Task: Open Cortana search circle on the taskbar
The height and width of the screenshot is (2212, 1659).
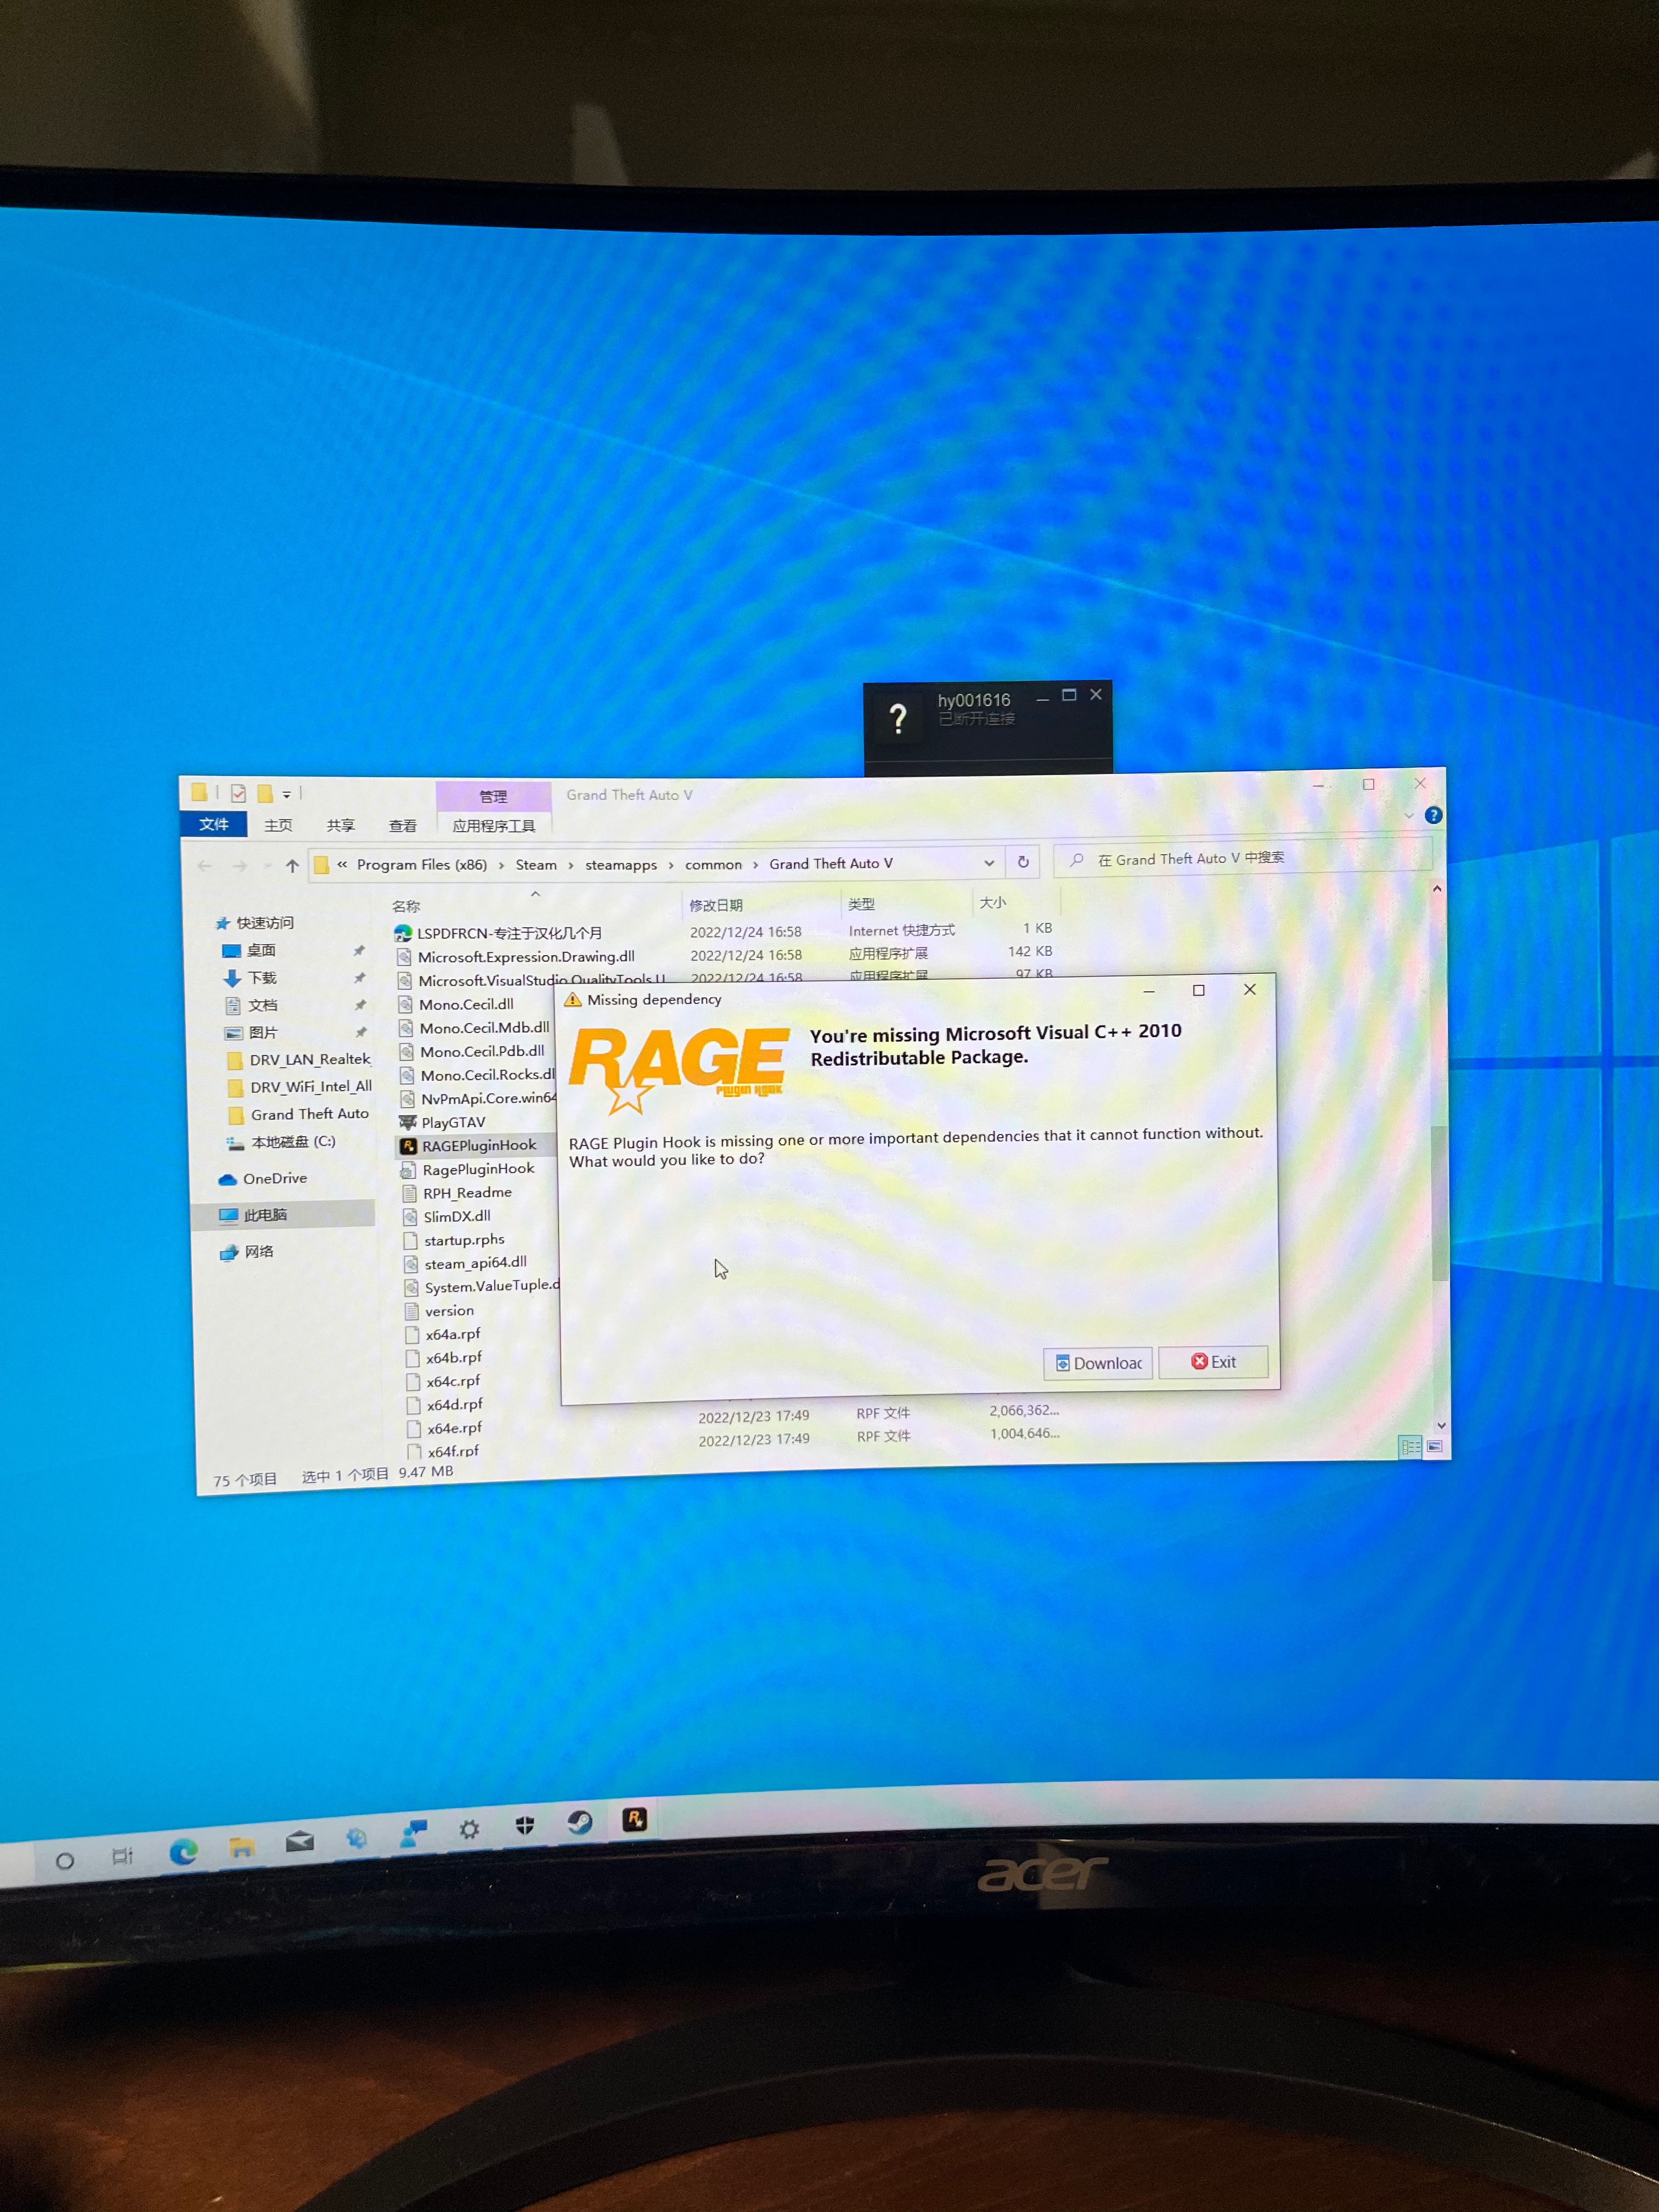Action: [x=65, y=1860]
